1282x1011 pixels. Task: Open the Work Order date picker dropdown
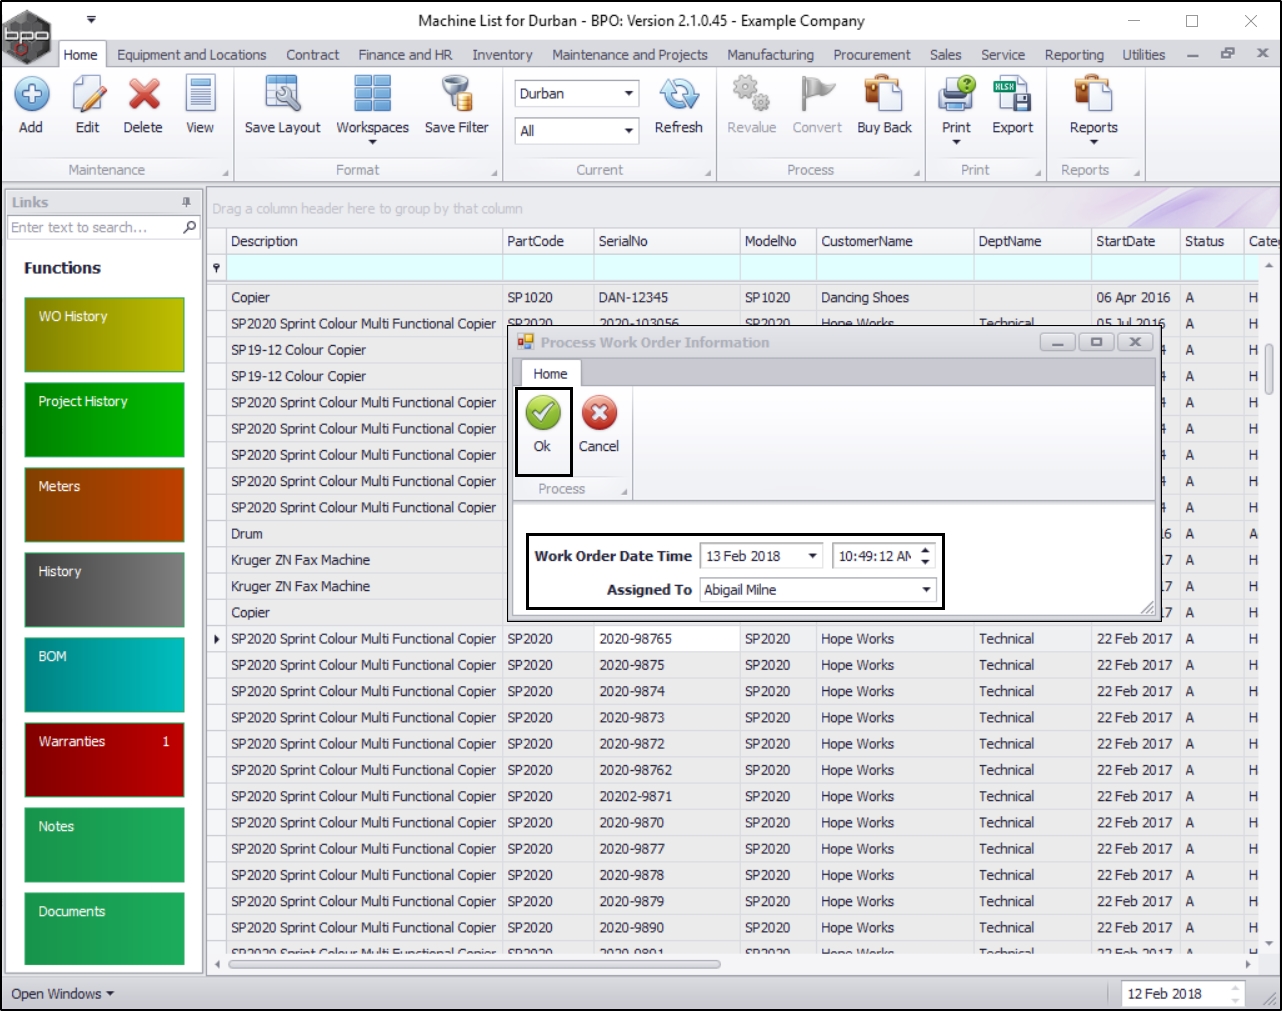812,556
